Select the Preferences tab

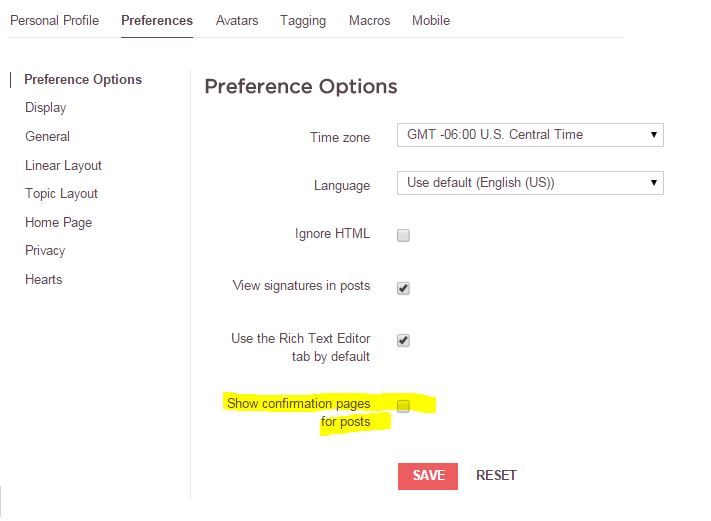(x=157, y=20)
